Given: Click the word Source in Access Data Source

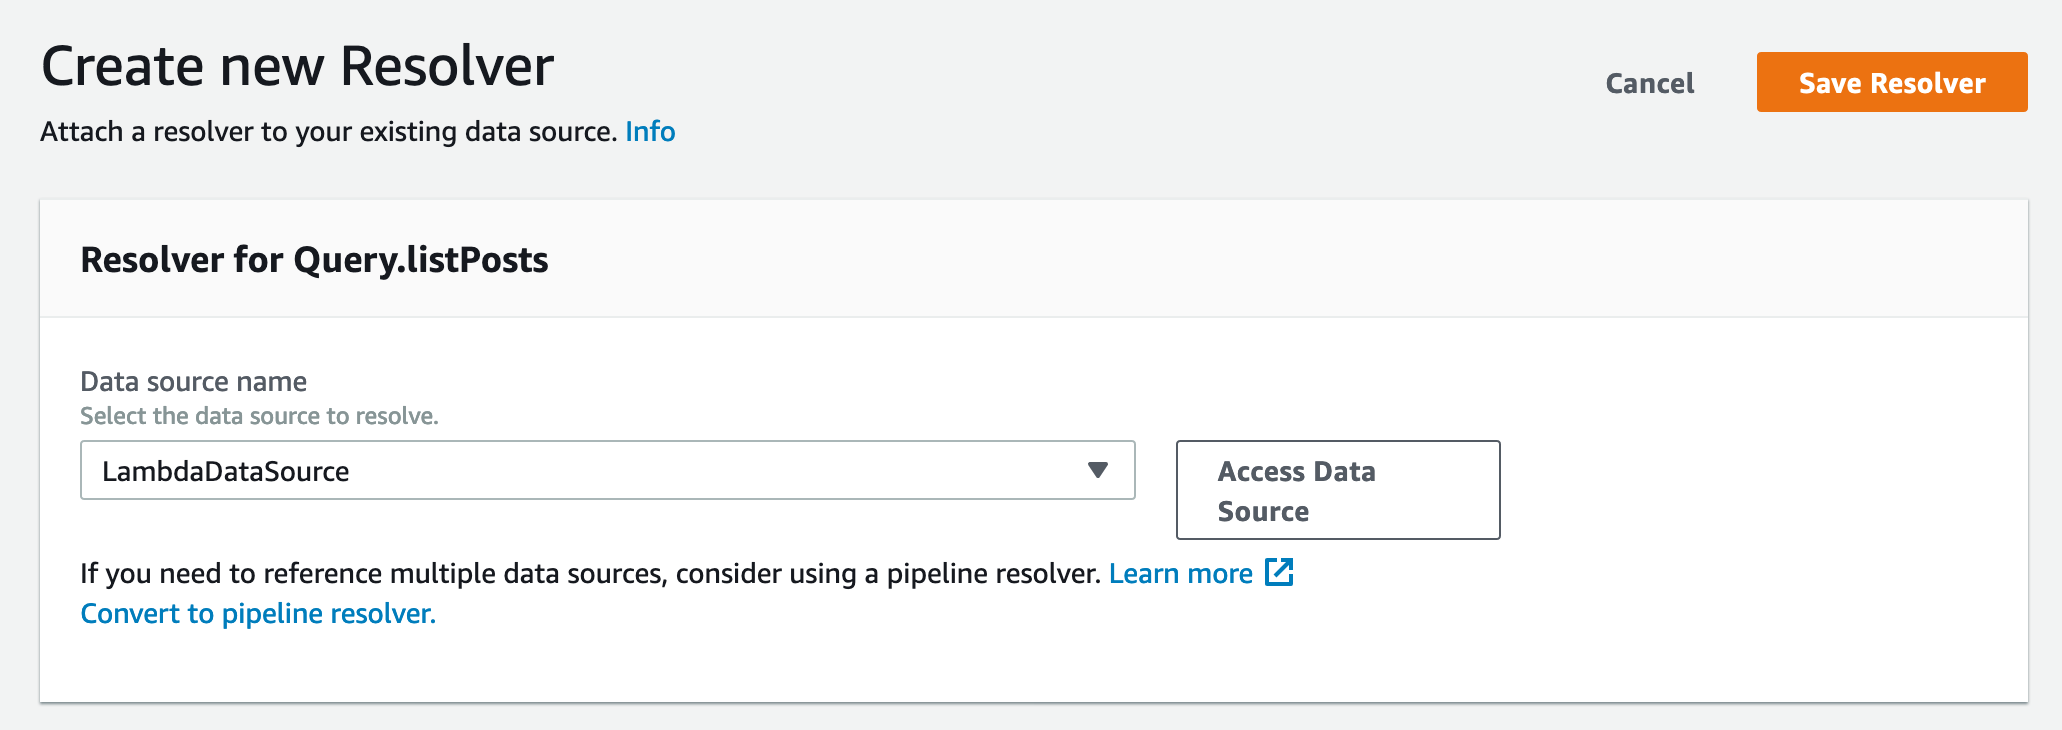Looking at the screenshot, I should (x=1263, y=511).
